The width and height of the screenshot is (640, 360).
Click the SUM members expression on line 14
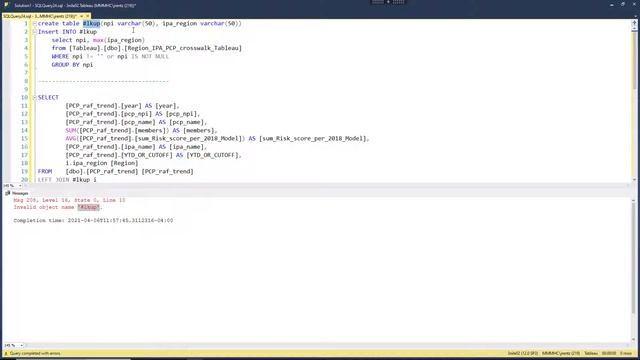point(141,130)
